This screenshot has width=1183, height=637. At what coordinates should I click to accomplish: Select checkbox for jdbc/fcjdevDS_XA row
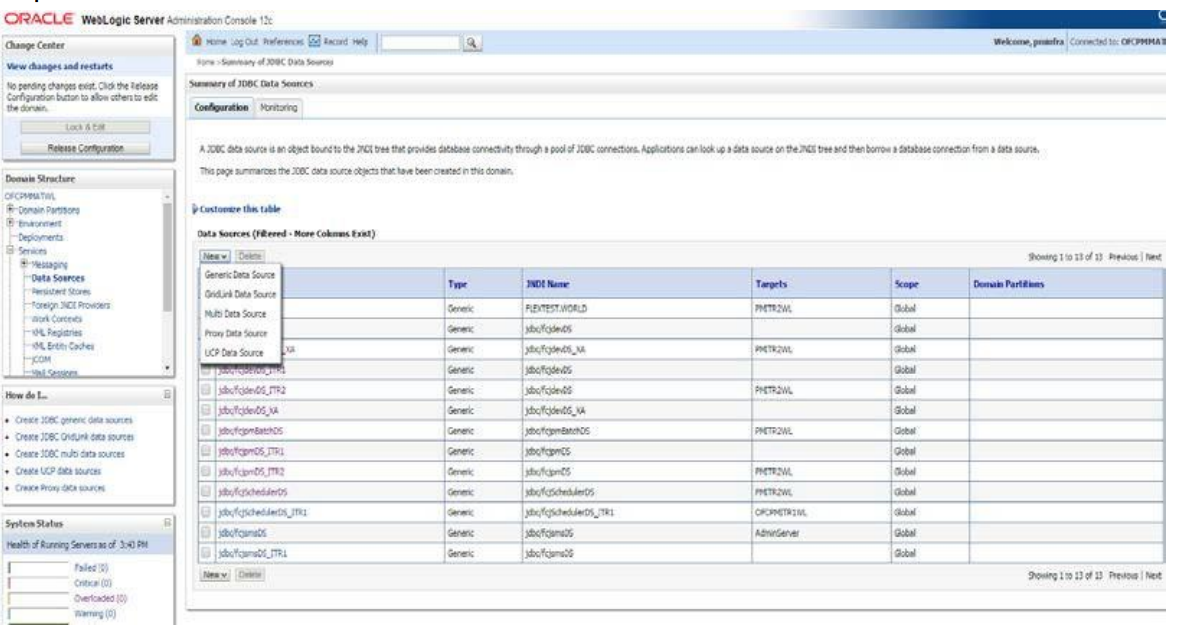206,411
